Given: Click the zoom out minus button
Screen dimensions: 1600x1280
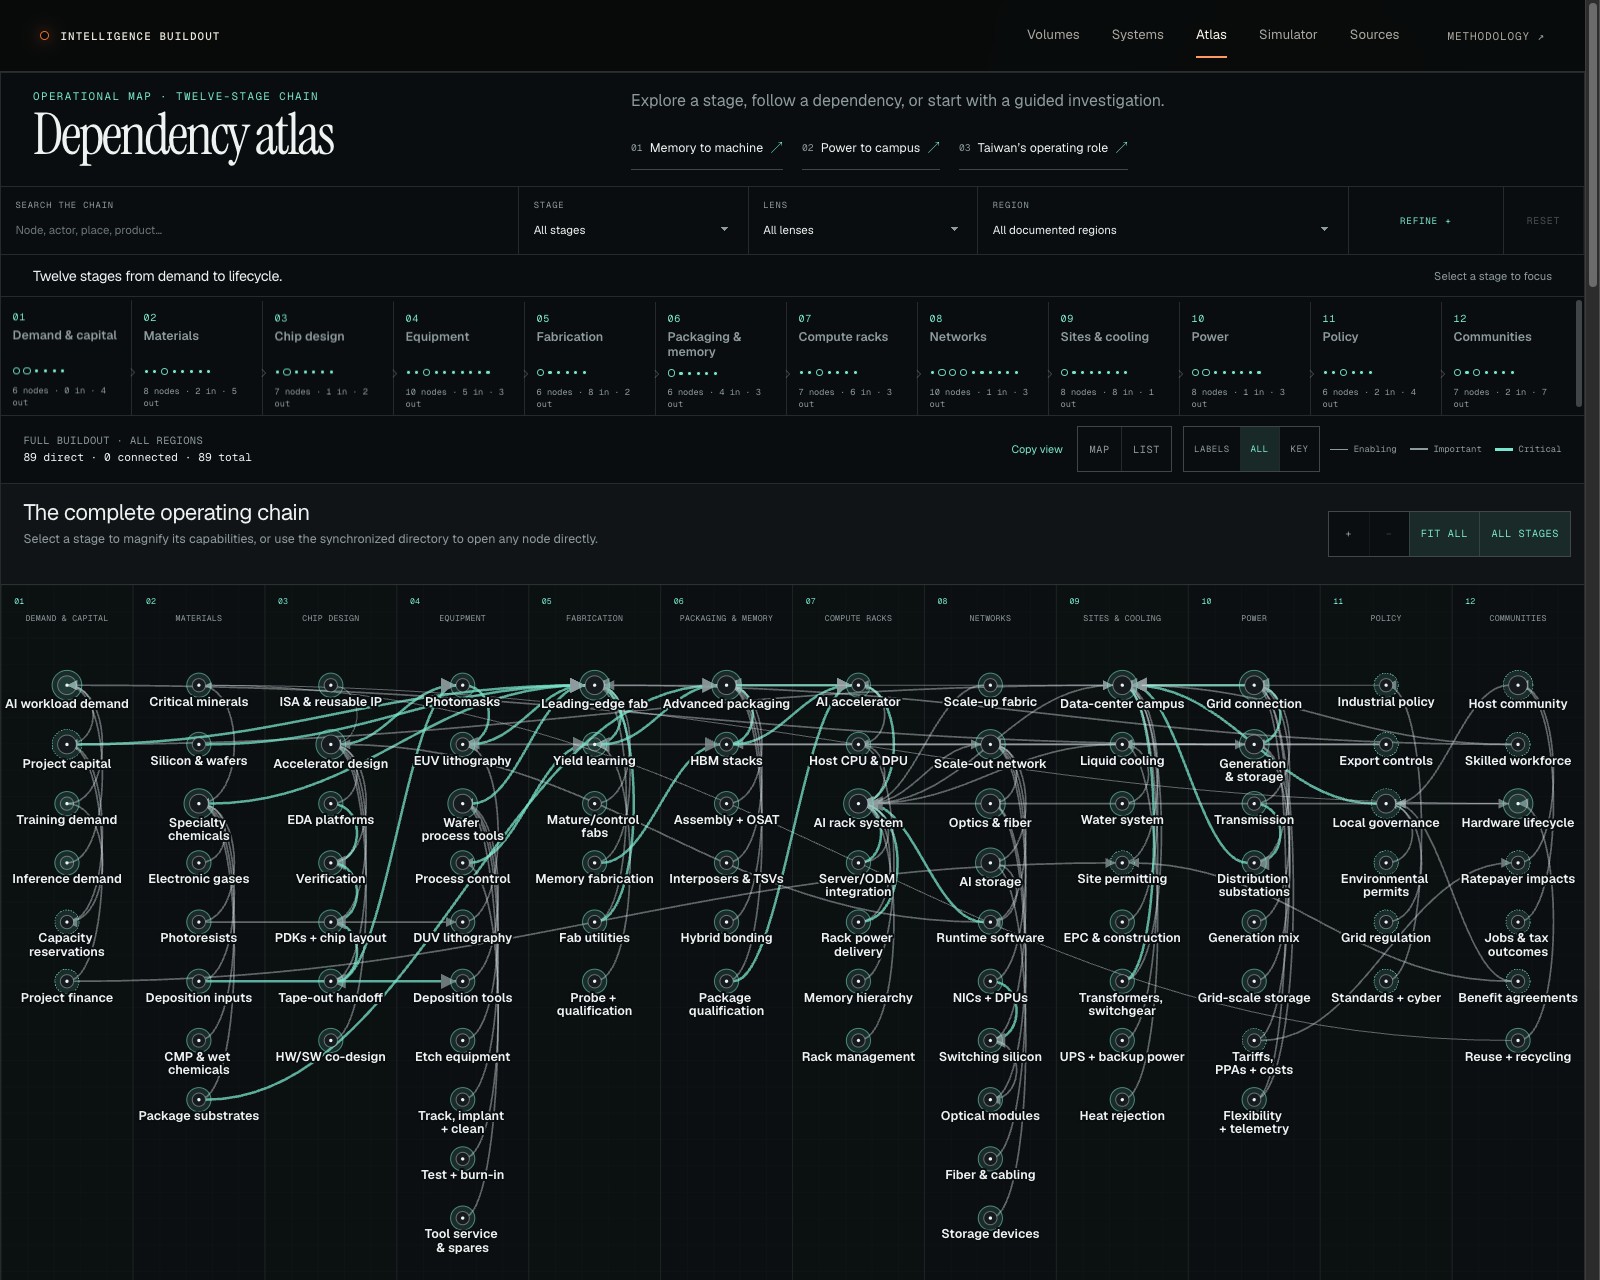Looking at the screenshot, I should [1388, 534].
